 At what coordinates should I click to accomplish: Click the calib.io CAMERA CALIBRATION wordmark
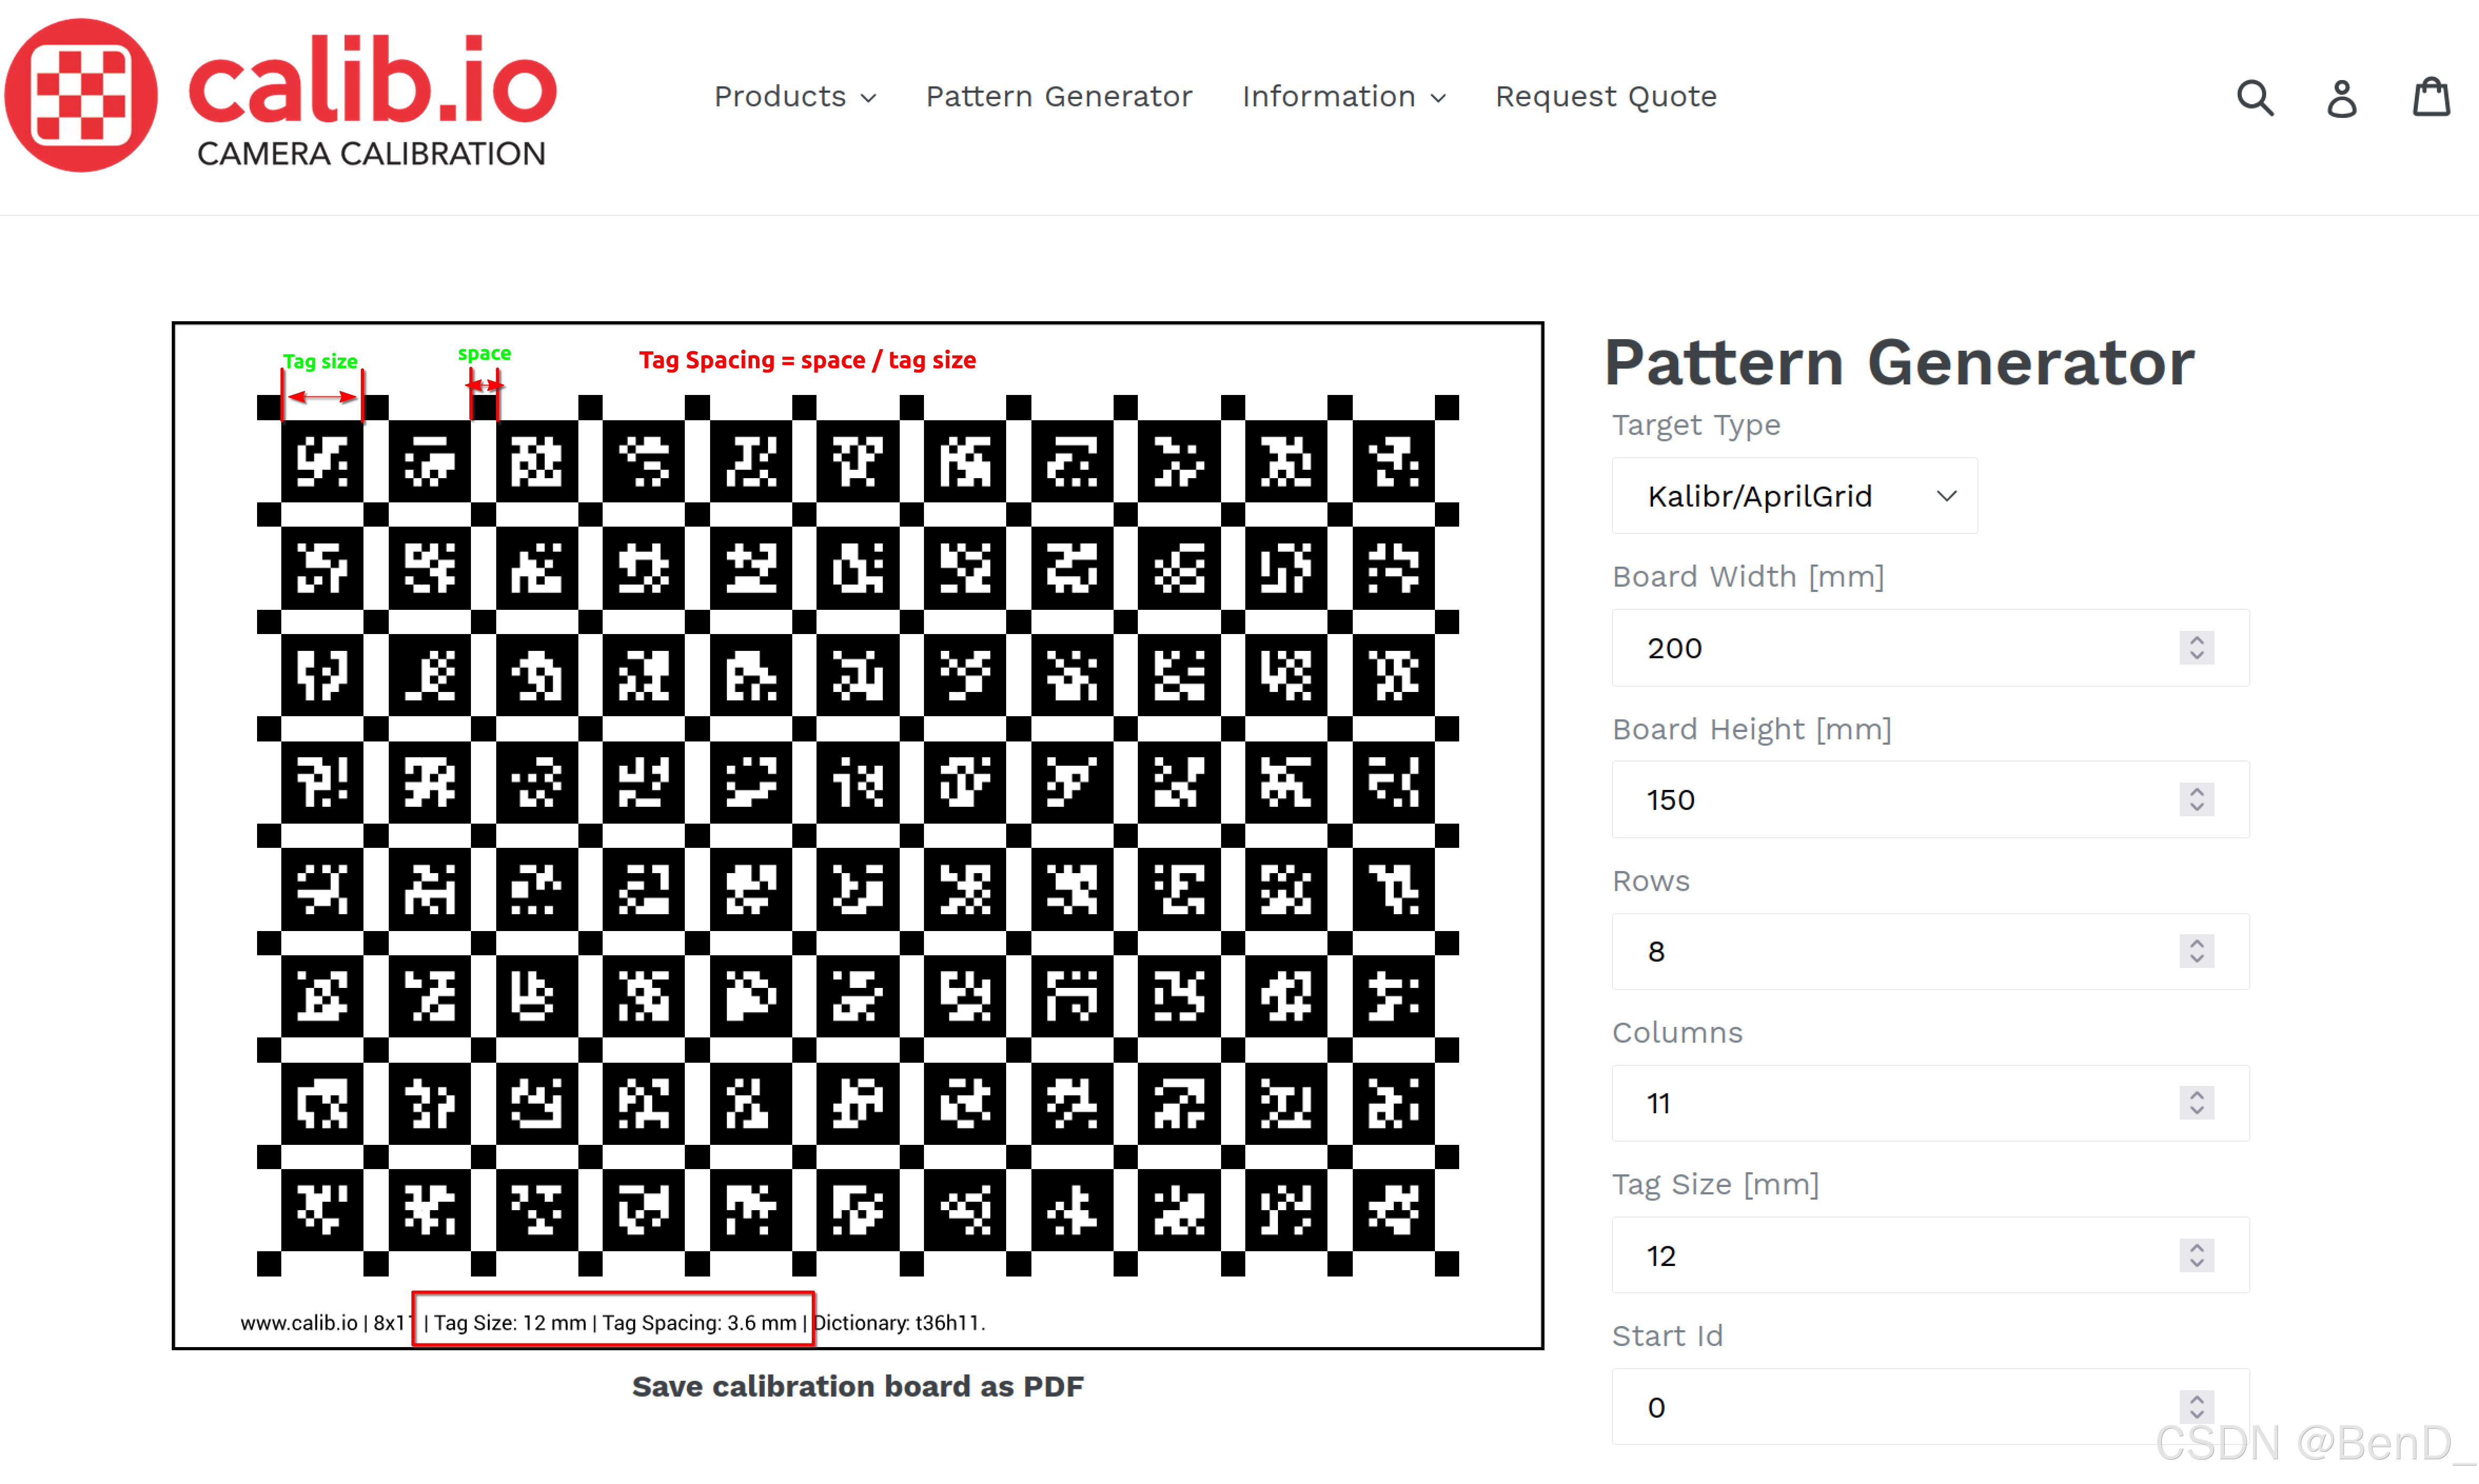pyautogui.click(x=372, y=100)
